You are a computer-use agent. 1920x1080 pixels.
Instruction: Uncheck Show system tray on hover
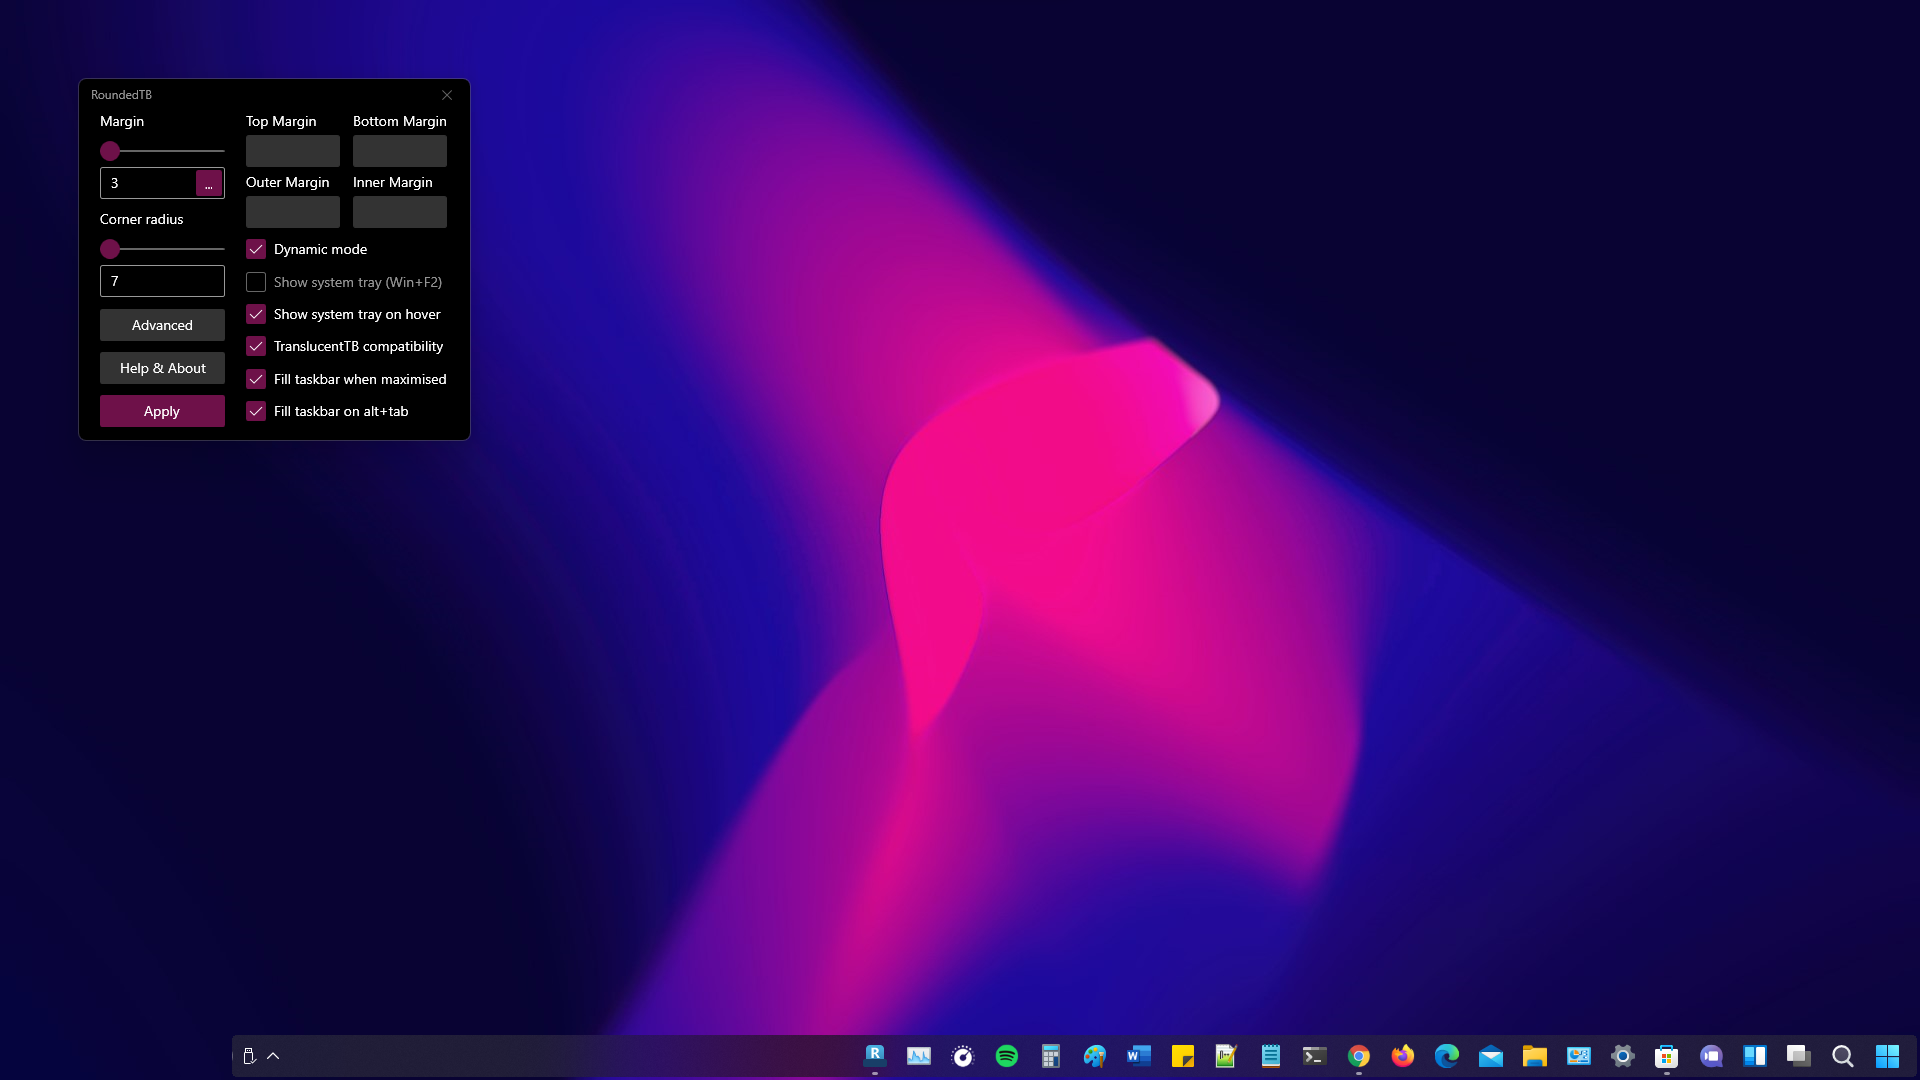pos(256,314)
